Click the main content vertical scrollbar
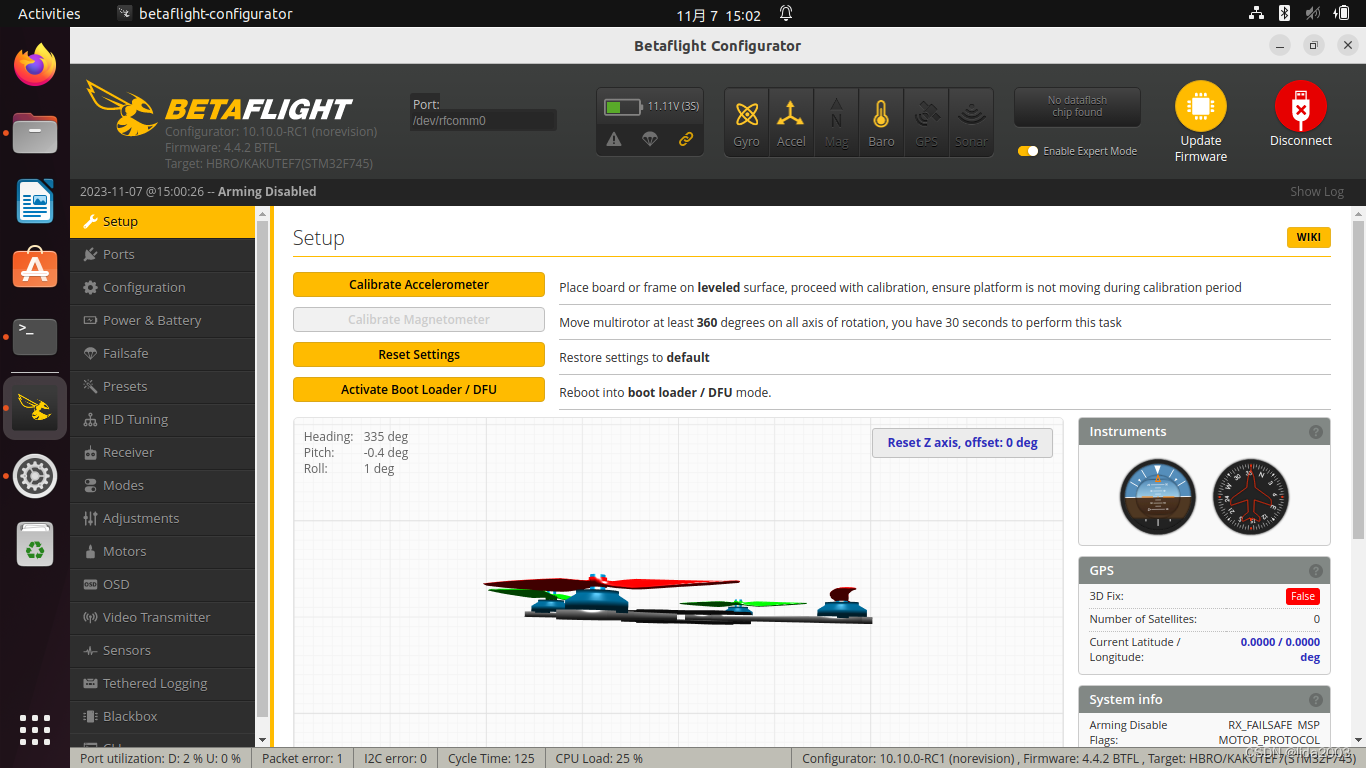This screenshot has height=768, width=1366. coord(1358,380)
